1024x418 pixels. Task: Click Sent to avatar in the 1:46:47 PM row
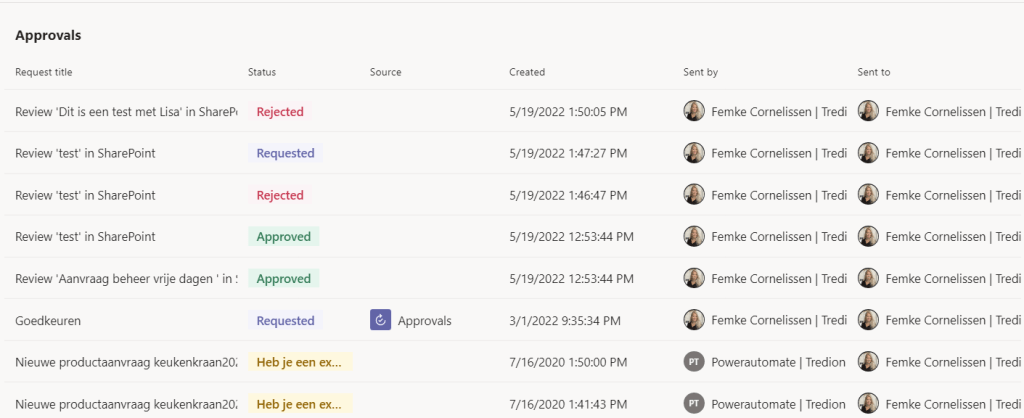(x=868, y=195)
